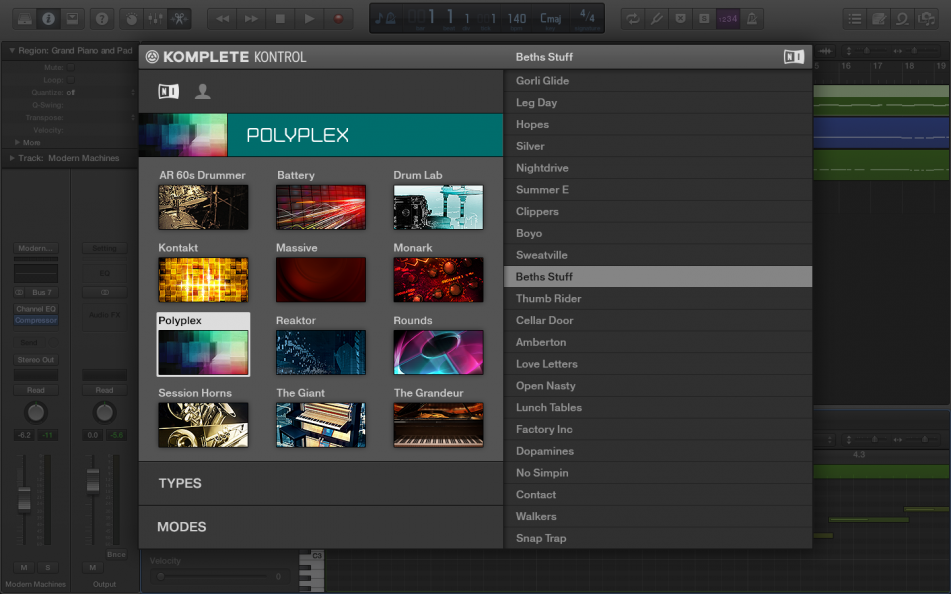Select the Monark instrument thumbnail
The height and width of the screenshot is (594, 951).
click(437, 279)
